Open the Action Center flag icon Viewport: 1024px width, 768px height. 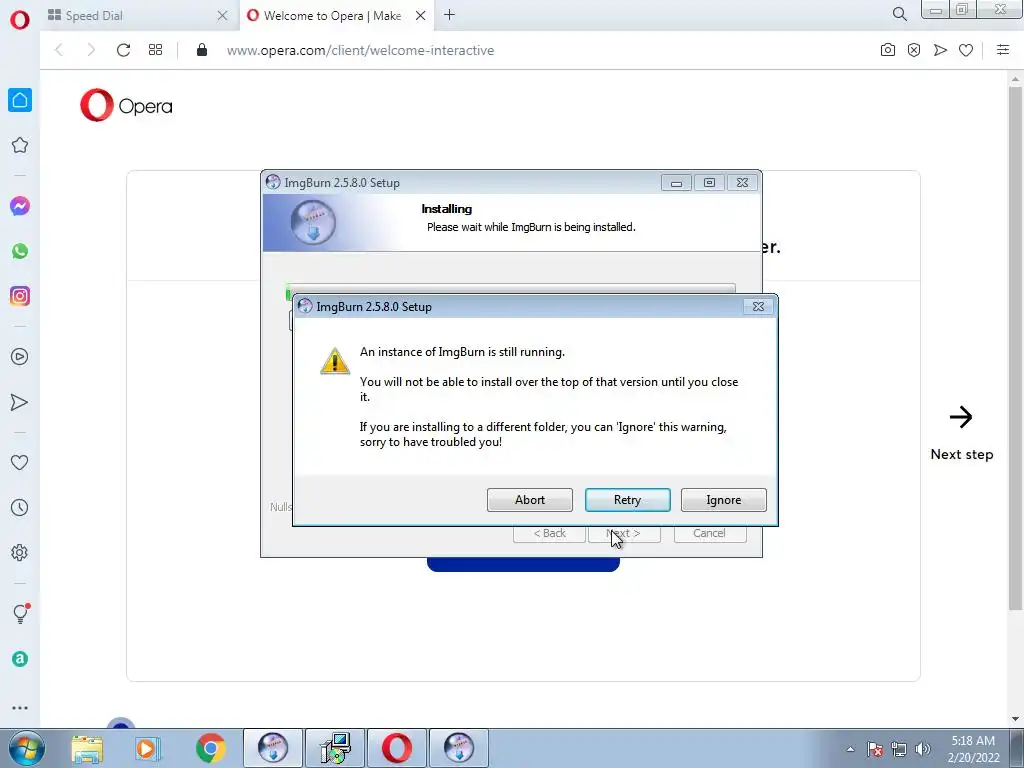[875, 749]
